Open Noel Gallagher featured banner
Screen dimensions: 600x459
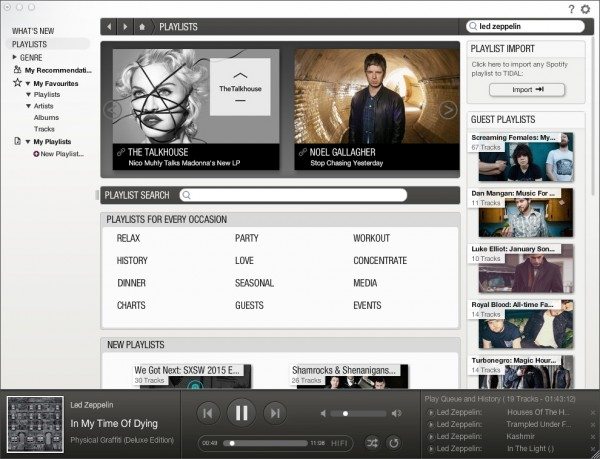click(377, 109)
